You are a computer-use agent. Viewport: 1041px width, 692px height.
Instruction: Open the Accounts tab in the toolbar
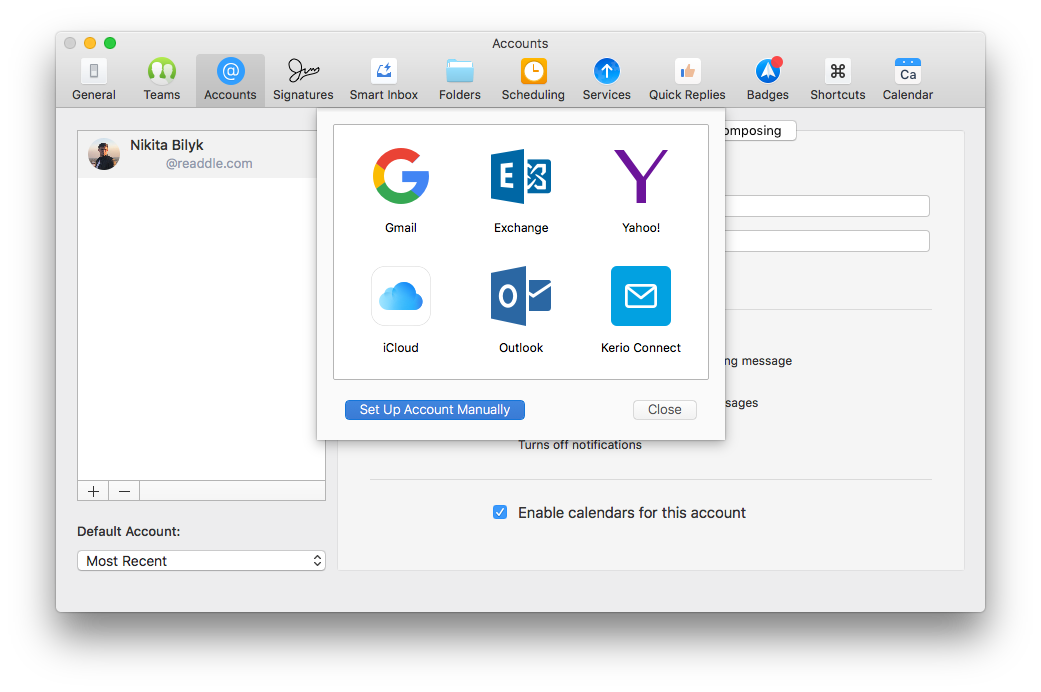tap(230, 78)
